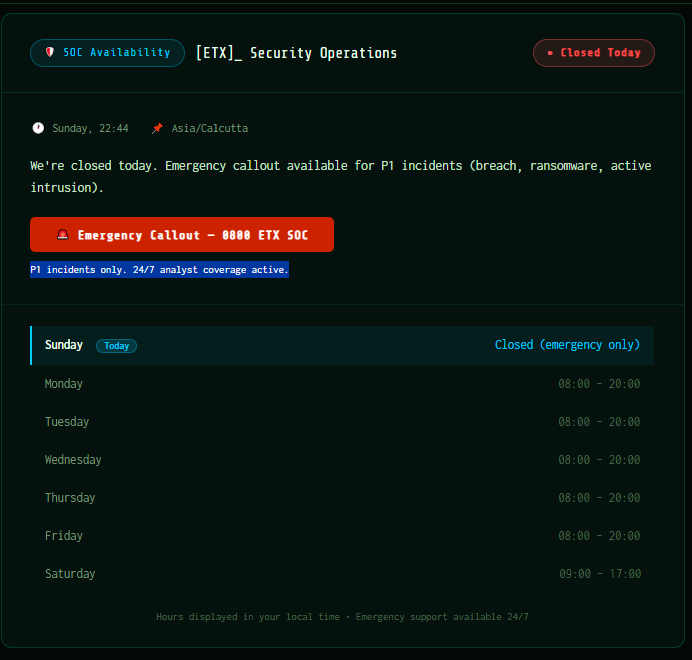
Task: Click the shield icon in SOC Availability badge
Action: 50,53
